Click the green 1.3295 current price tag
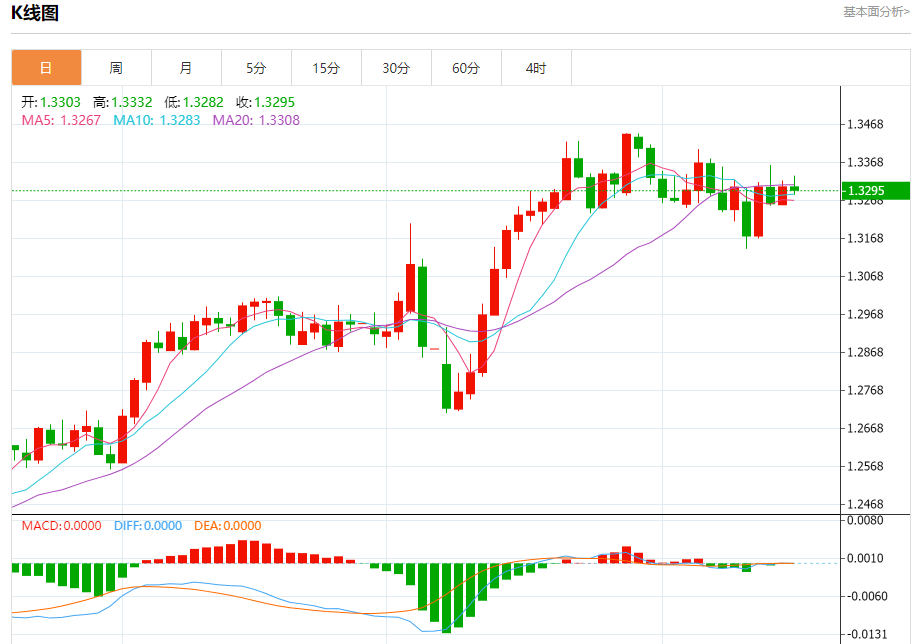920x644 pixels. [876, 191]
